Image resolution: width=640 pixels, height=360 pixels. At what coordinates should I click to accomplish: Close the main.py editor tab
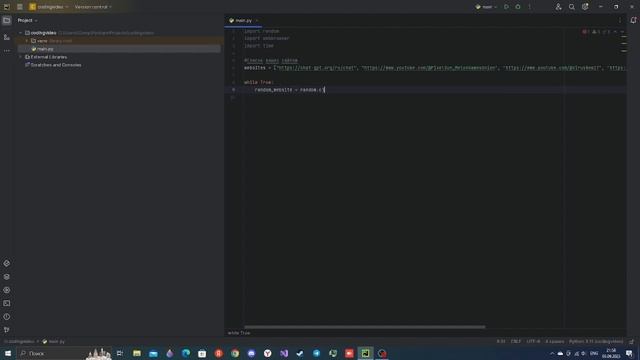click(x=257, y=20)
